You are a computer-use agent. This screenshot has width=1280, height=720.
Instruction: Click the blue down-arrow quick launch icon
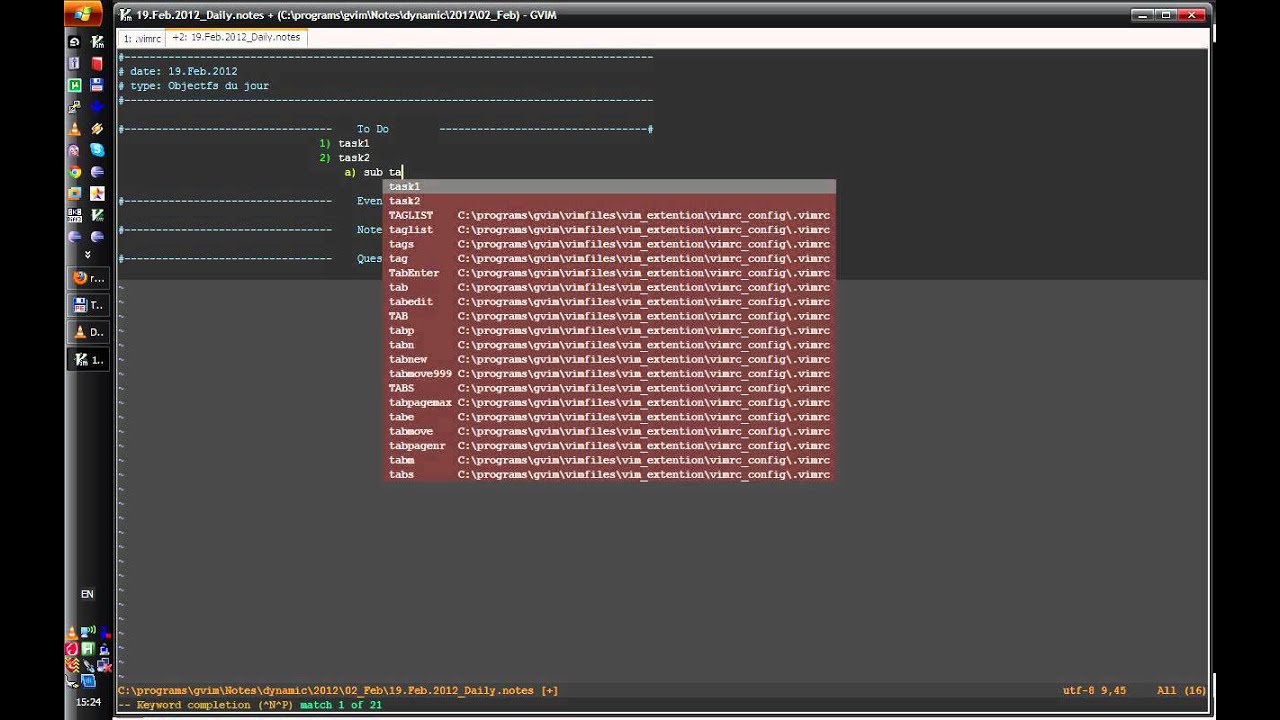tap(97, 107)
